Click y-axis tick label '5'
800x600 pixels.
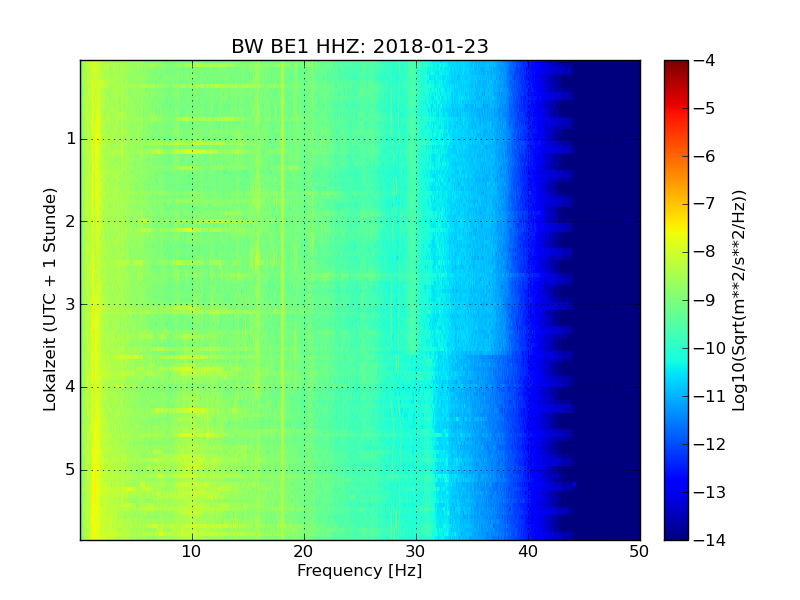(x=71, y=470)
